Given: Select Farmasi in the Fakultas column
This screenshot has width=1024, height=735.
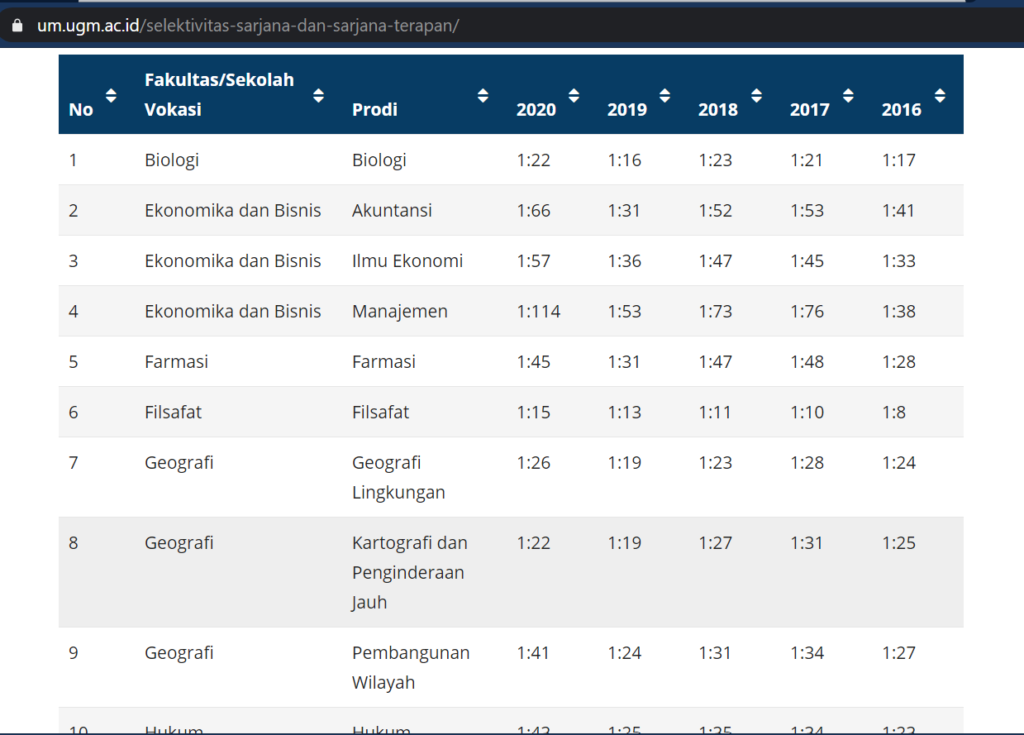Looking at the screenshot, I should pos(176,361).
